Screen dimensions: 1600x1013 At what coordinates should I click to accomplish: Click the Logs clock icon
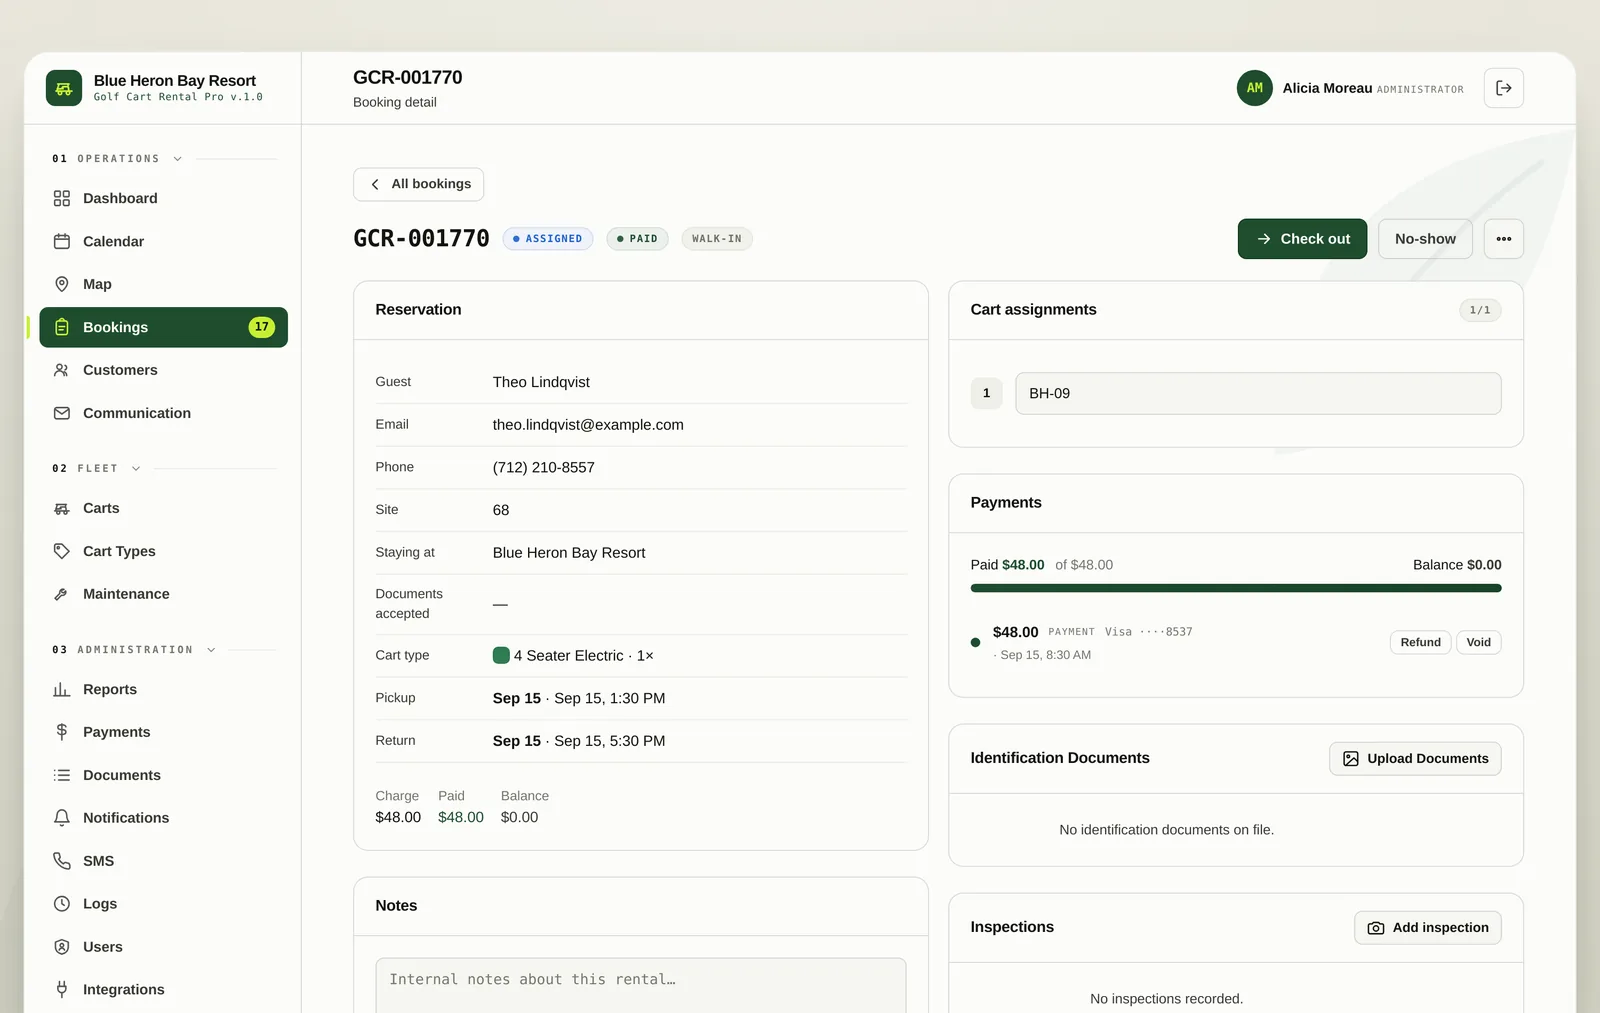pos(62,904)
